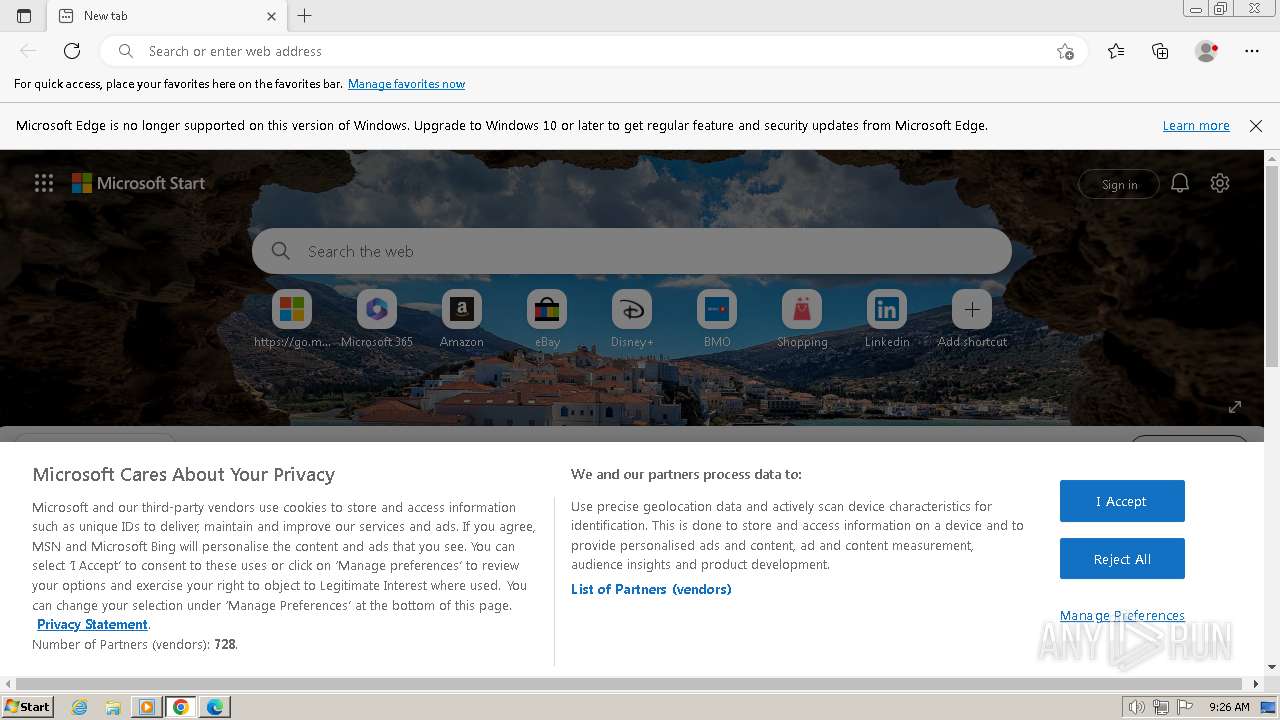Open BMO shortcut
Screen dimensions: 1280x720
click(x=717, y=319)
